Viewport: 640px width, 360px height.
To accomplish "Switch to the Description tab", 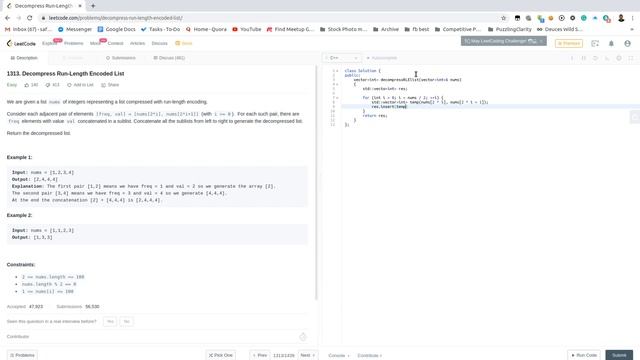I will click(x=24, y=58).
